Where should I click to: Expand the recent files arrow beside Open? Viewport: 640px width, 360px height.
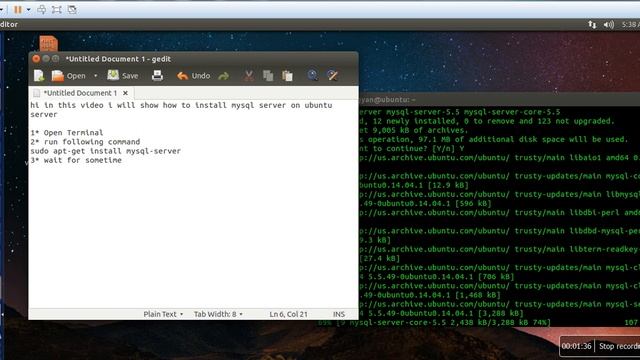click(96, 76)
